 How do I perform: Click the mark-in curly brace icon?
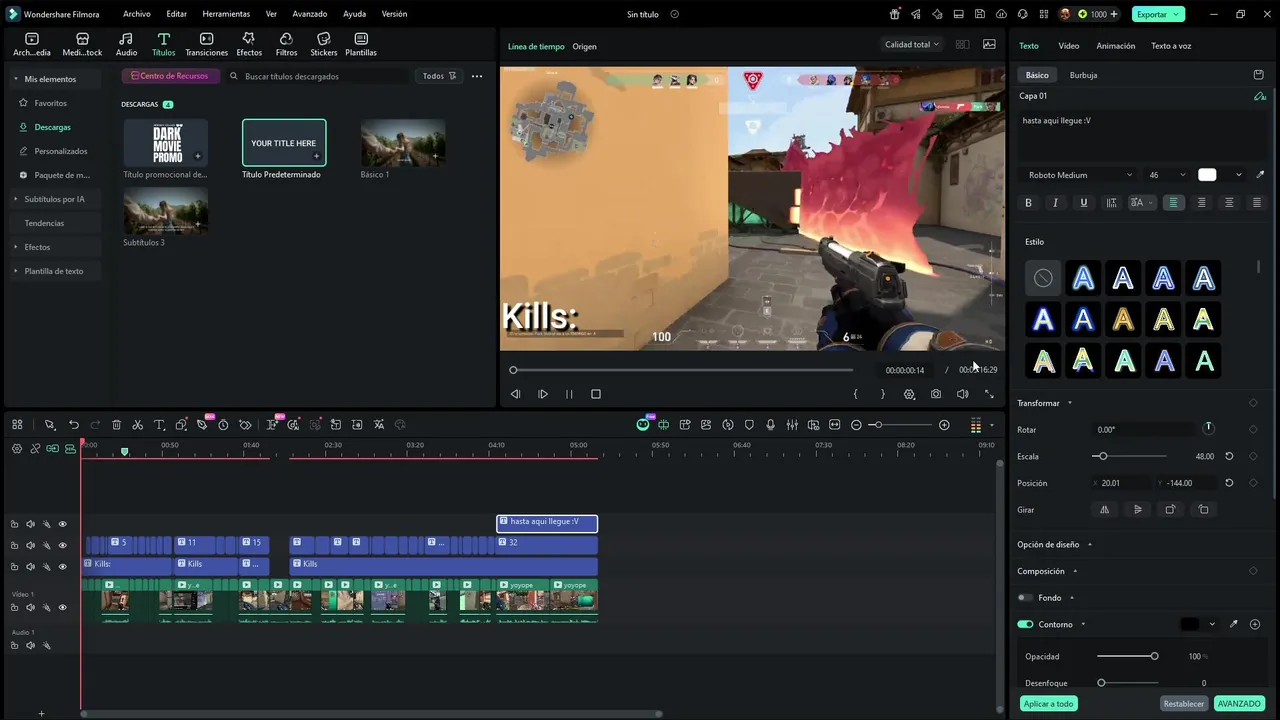(855, 394)
